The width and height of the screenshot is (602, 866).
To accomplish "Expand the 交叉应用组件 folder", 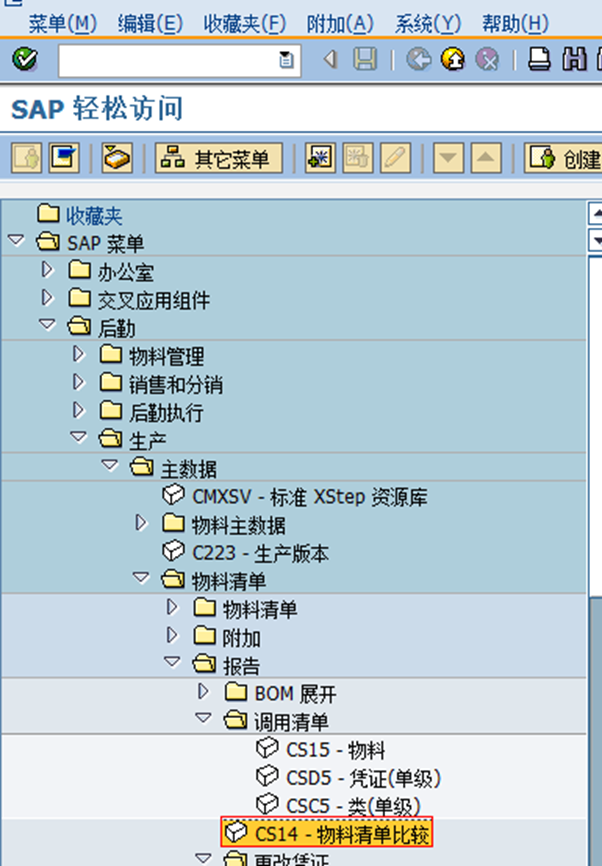I will pos(47,298).
